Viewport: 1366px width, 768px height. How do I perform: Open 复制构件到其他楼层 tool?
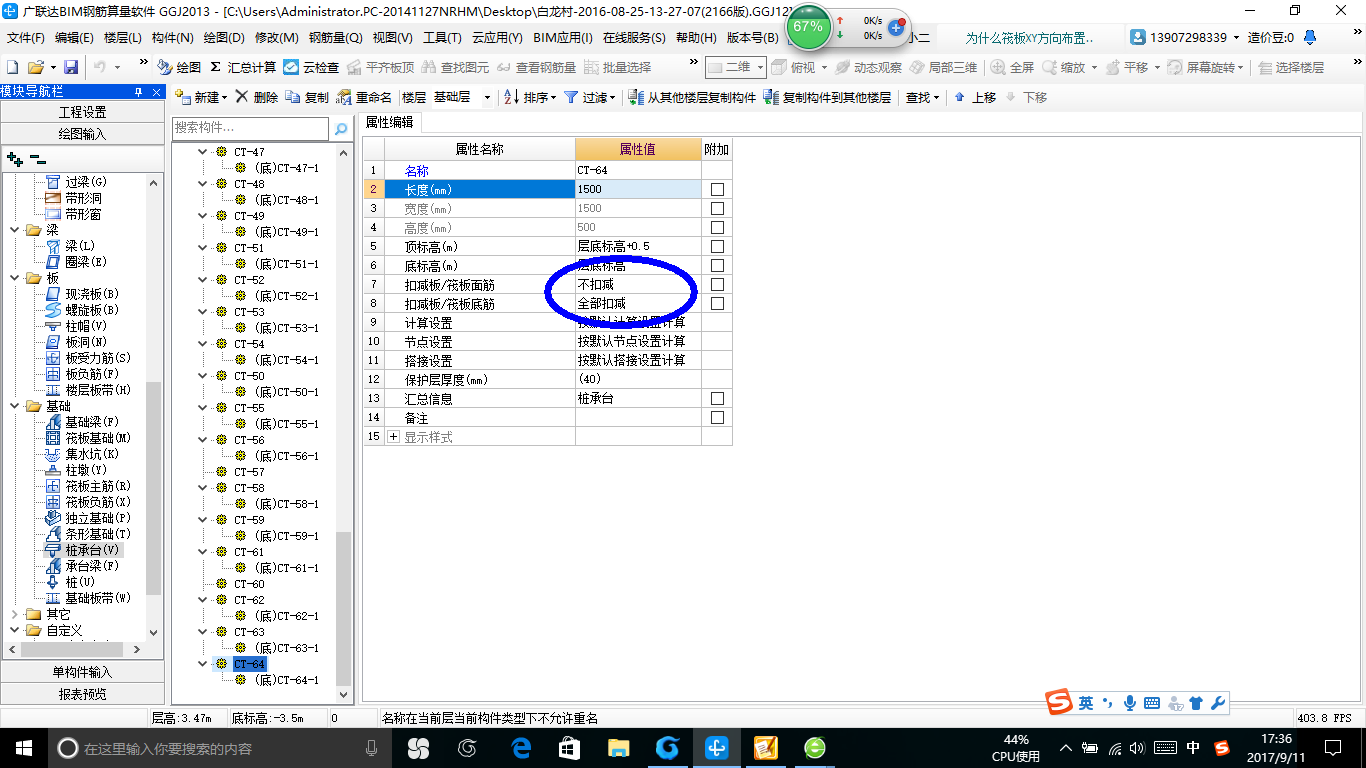pyautogui.click(x=827, y=97)
